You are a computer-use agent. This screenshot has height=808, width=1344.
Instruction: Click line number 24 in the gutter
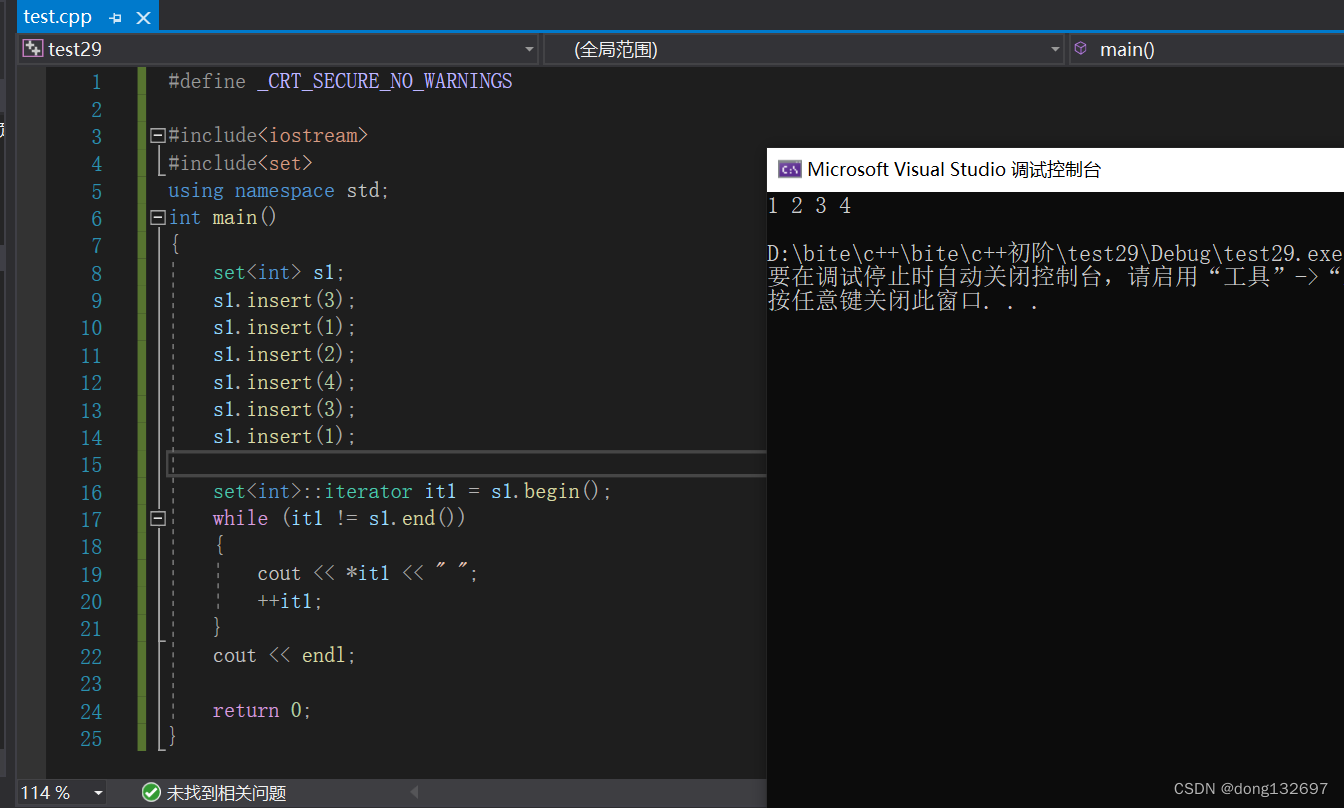[x=91, y=711]
